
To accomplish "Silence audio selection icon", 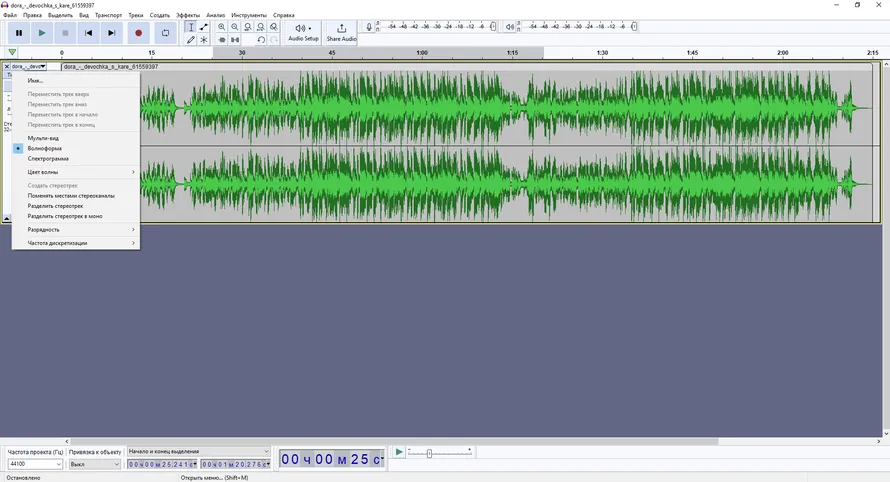I will [x=234, y=40].
